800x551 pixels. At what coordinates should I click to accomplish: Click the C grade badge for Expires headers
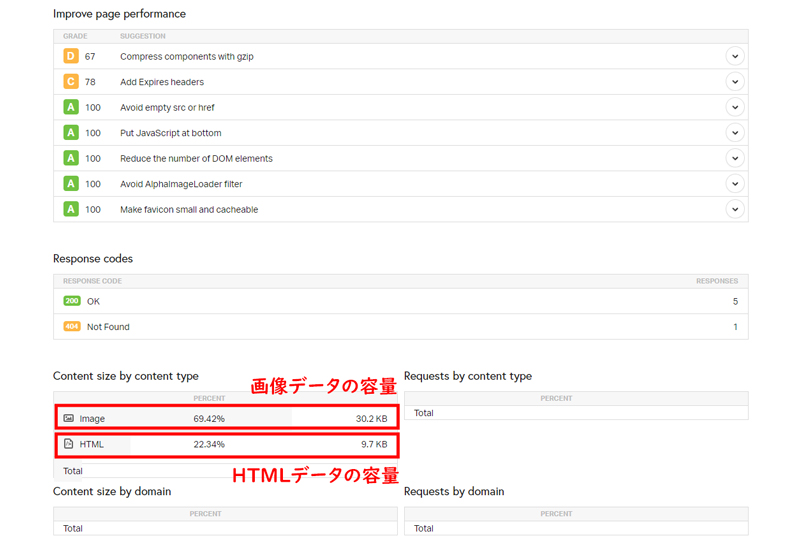pyautogui.click(x=71, y=82)
